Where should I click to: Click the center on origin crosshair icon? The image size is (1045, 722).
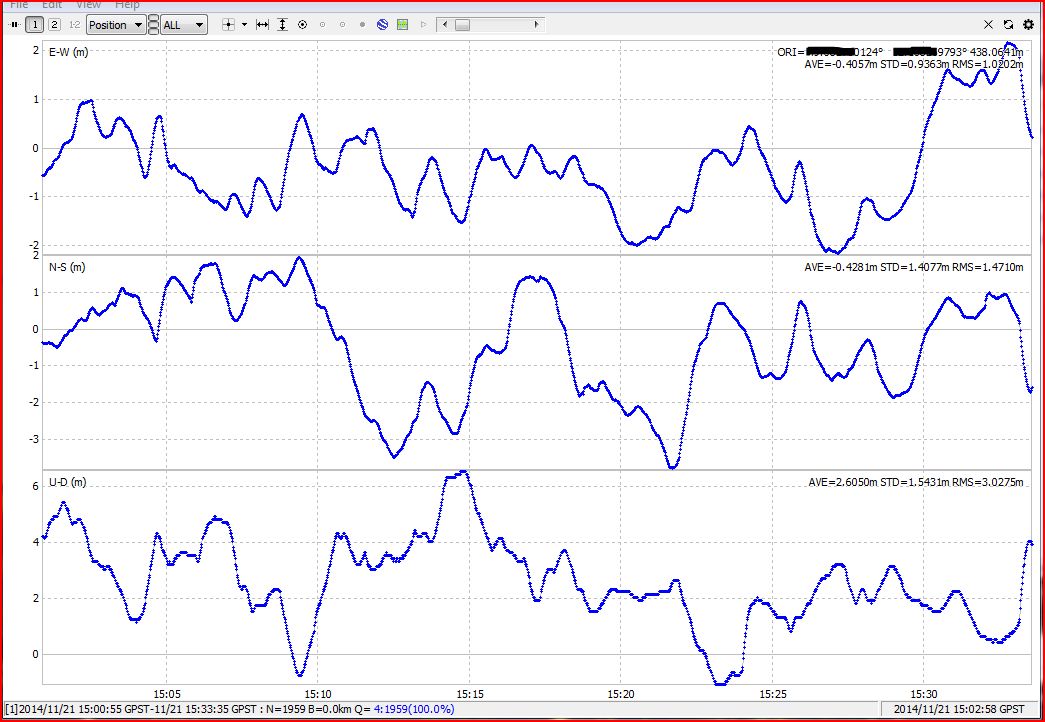coord(228,24)
